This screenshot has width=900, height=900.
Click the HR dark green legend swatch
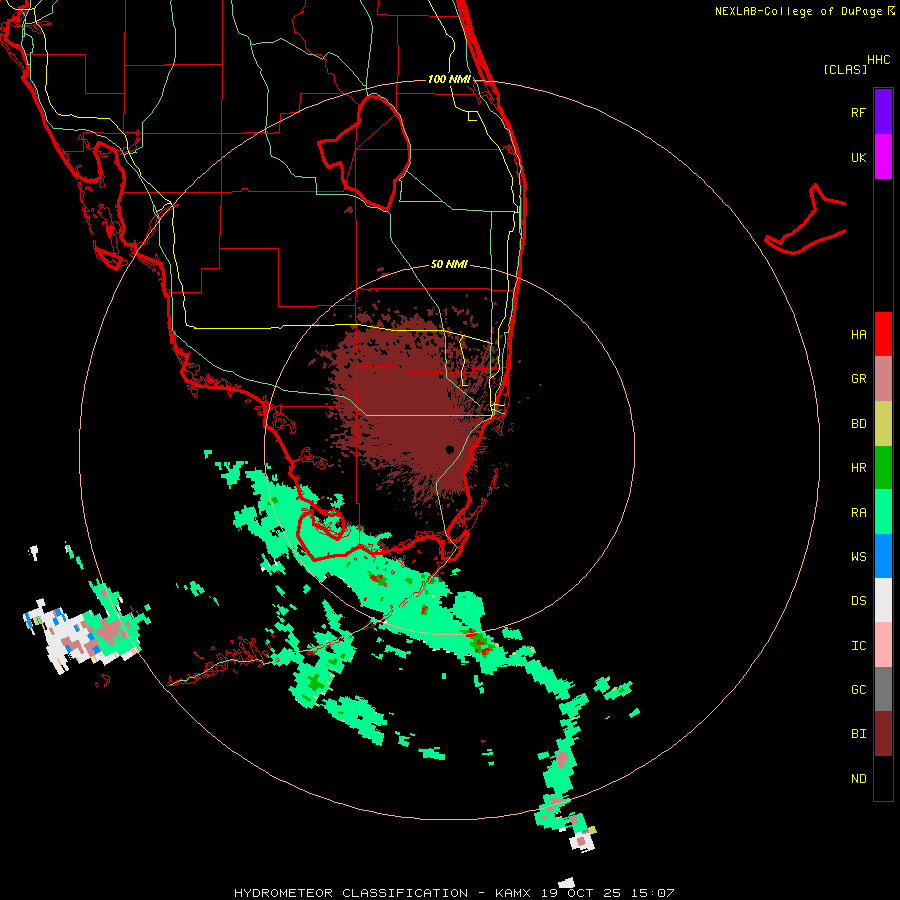883,468
